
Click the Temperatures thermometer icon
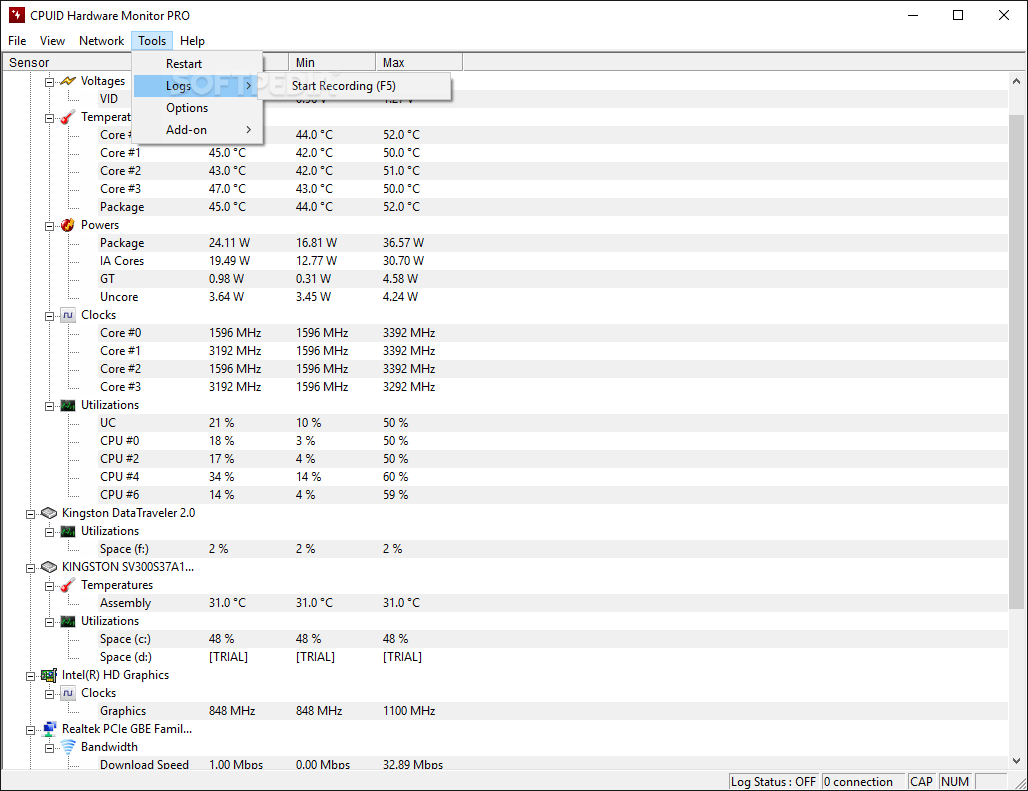67,117
